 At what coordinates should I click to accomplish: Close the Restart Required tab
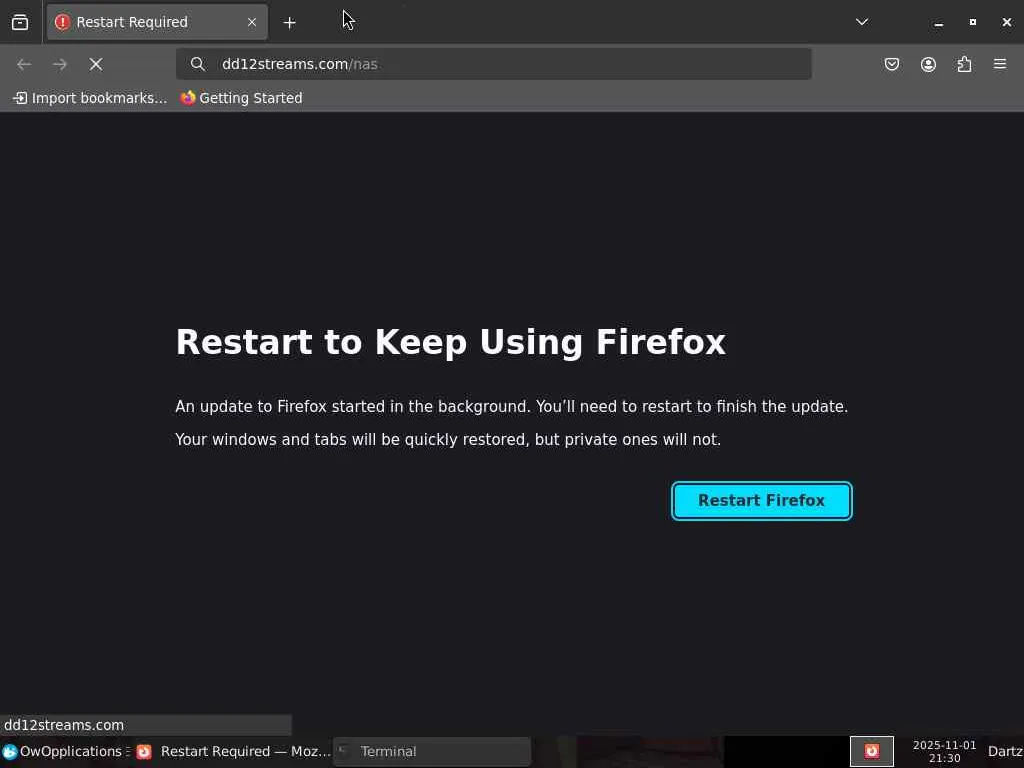[x=252, y=22]
